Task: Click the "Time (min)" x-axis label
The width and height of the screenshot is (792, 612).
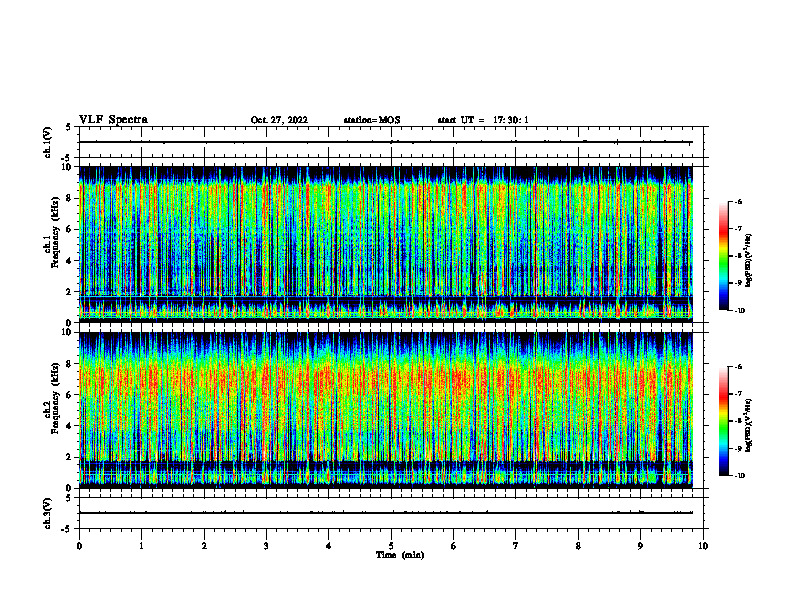Action: (x=400, y=555)
